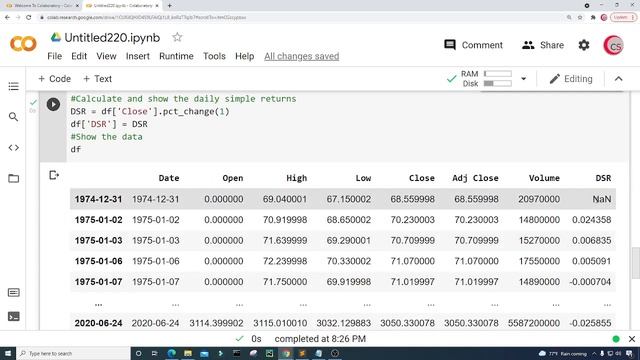This screenshot has width=640, height=360.
Task: Open Chrome from the taskbar
Action: pyautogui.click(x=286, y=353)
